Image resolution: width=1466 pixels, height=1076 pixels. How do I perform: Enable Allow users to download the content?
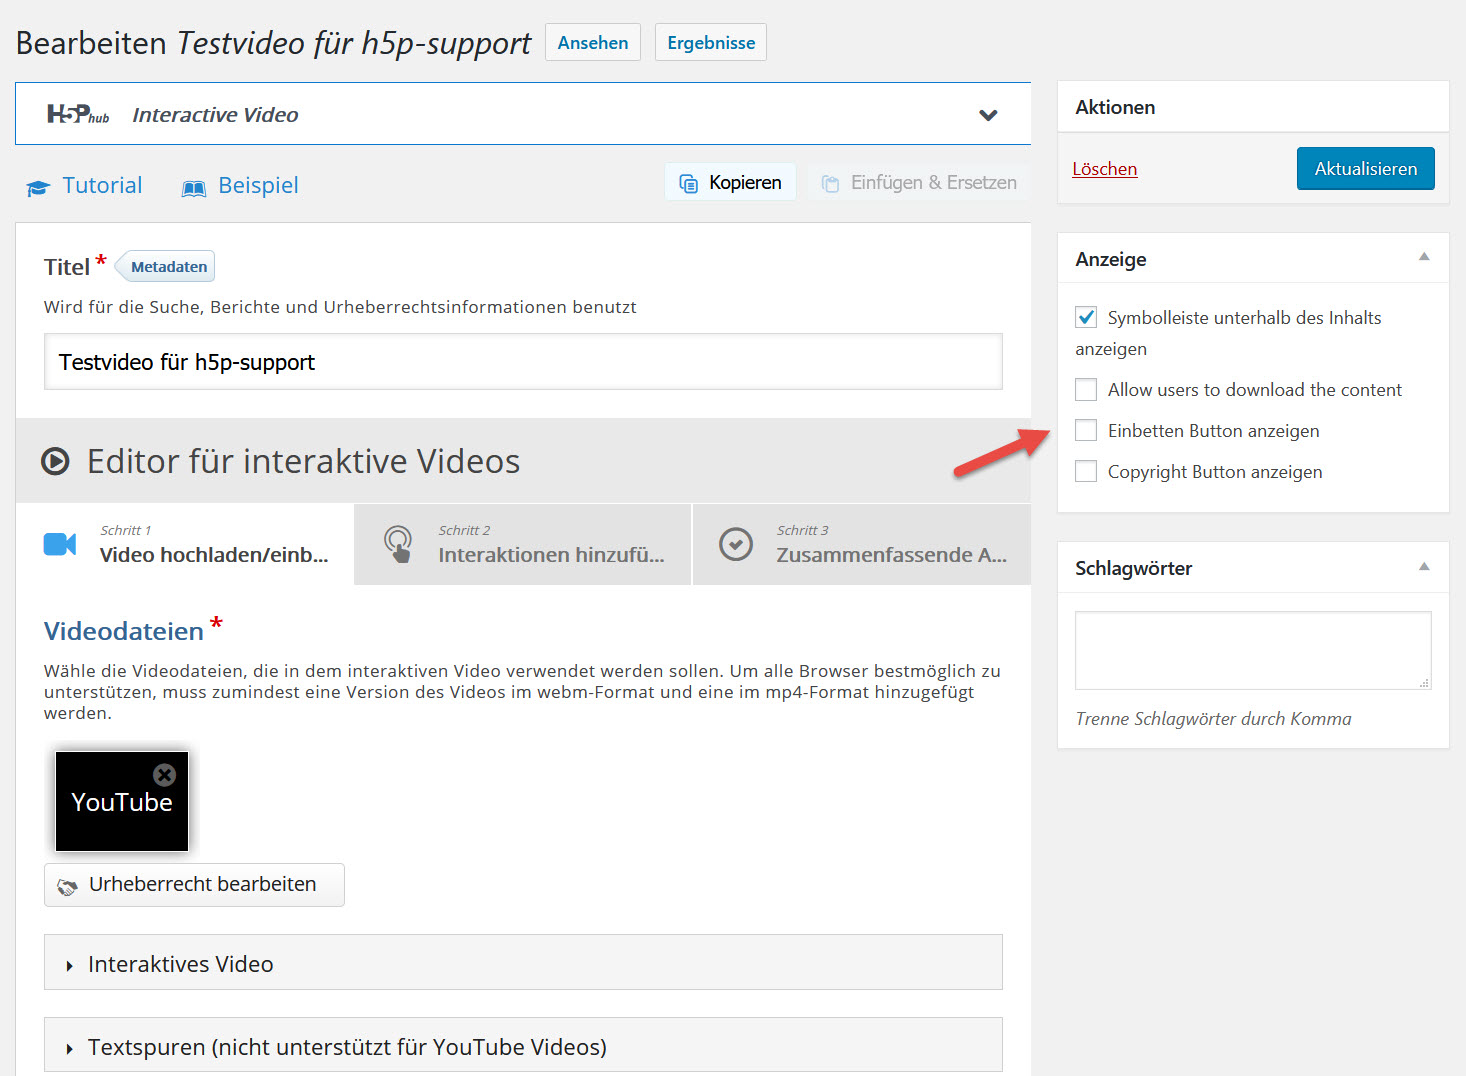1086,389
